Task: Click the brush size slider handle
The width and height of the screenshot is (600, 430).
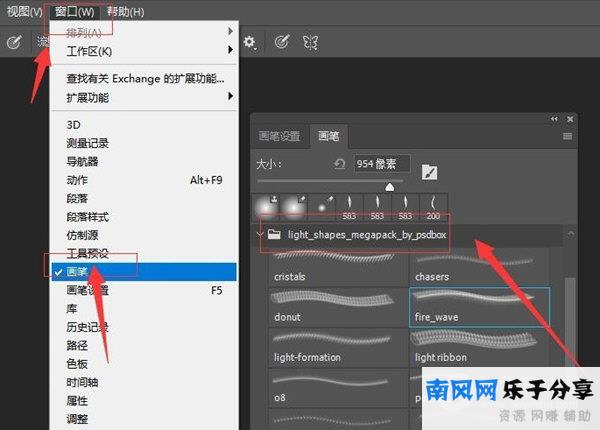Action: (x=390, y=186)
